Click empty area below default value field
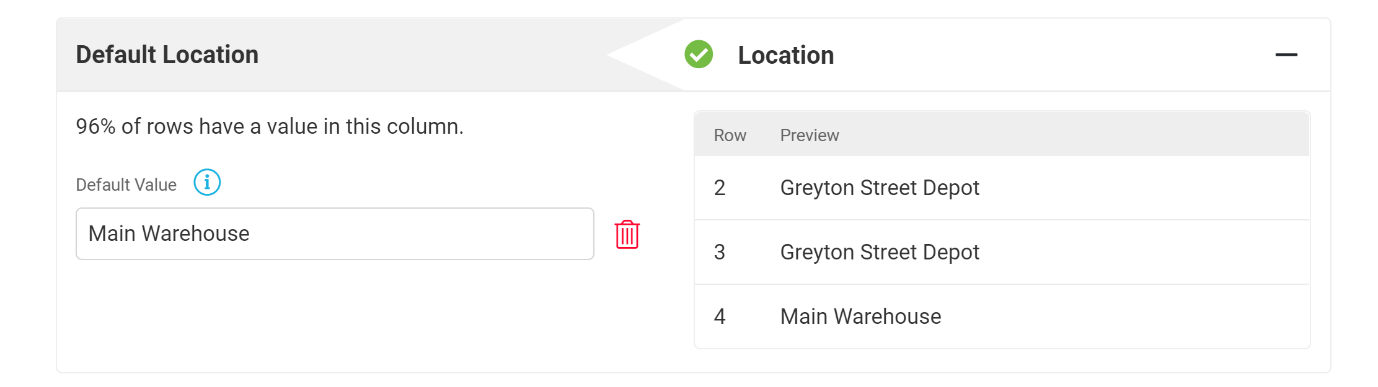The image size is (1378, 387). 335,315
